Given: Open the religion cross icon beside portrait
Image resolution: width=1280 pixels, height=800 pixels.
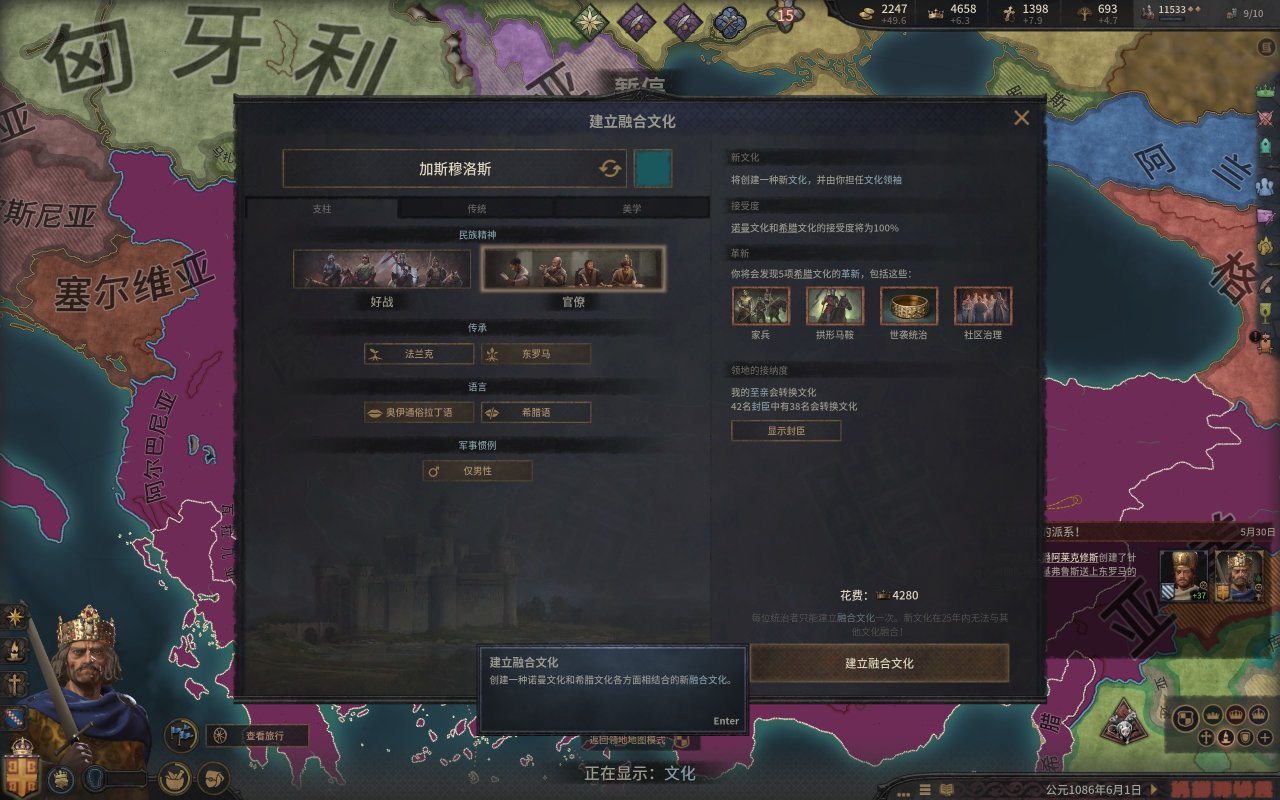Looking at the screenshot, I should tap(16, 684).
